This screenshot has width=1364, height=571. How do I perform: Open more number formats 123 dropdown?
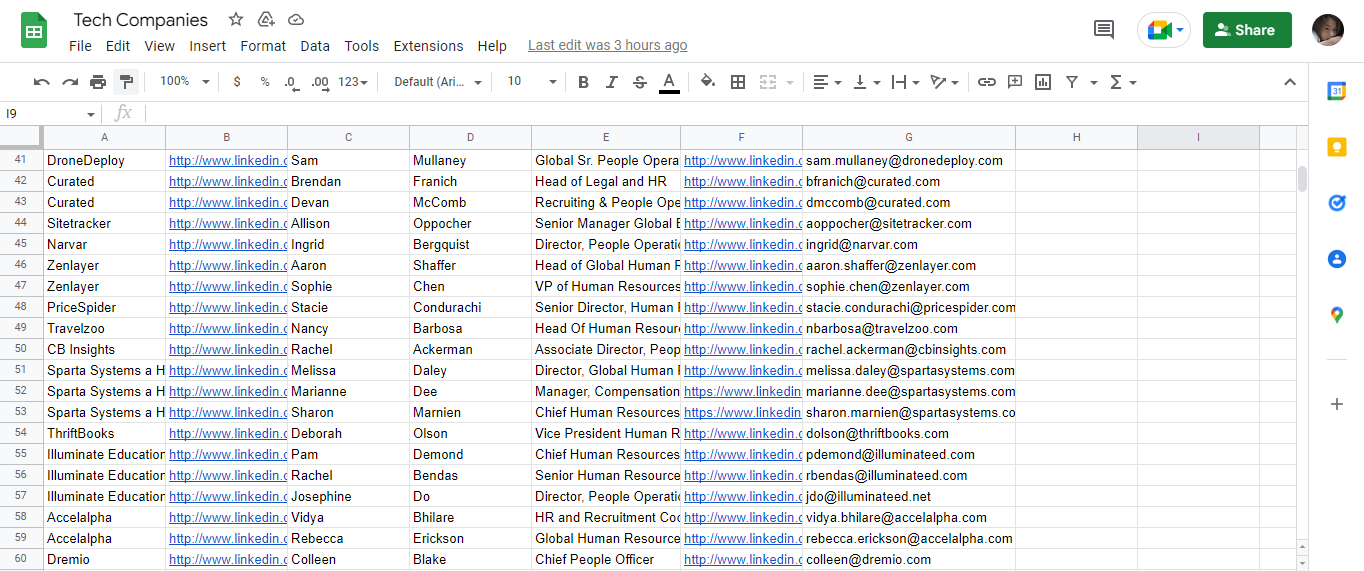click(353, 82)
